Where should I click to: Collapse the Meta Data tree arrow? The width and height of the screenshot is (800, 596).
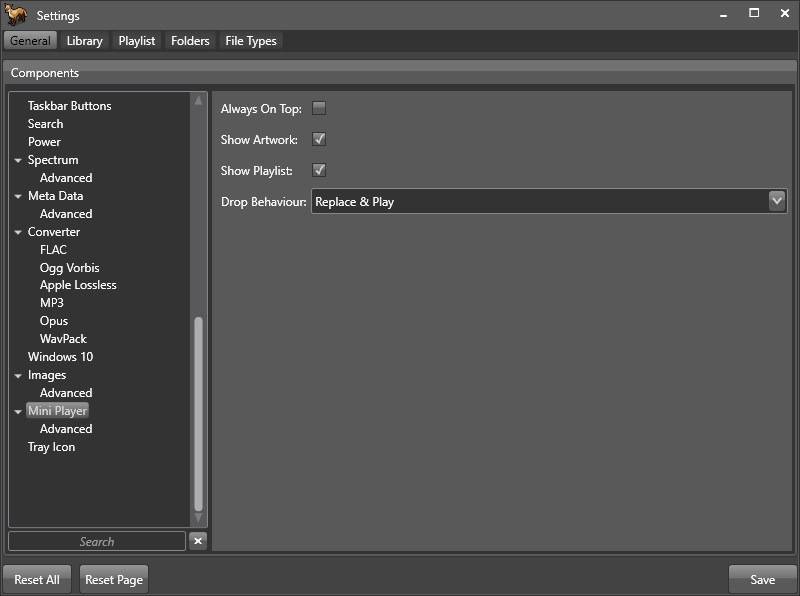click(18, 196)
